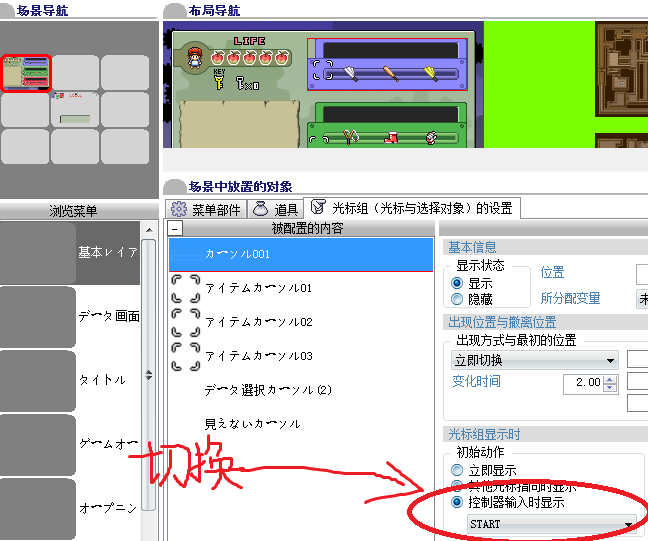Click the 所分配变量 link label
This screenshot has height=541, width=648.
tap(570, 298)
